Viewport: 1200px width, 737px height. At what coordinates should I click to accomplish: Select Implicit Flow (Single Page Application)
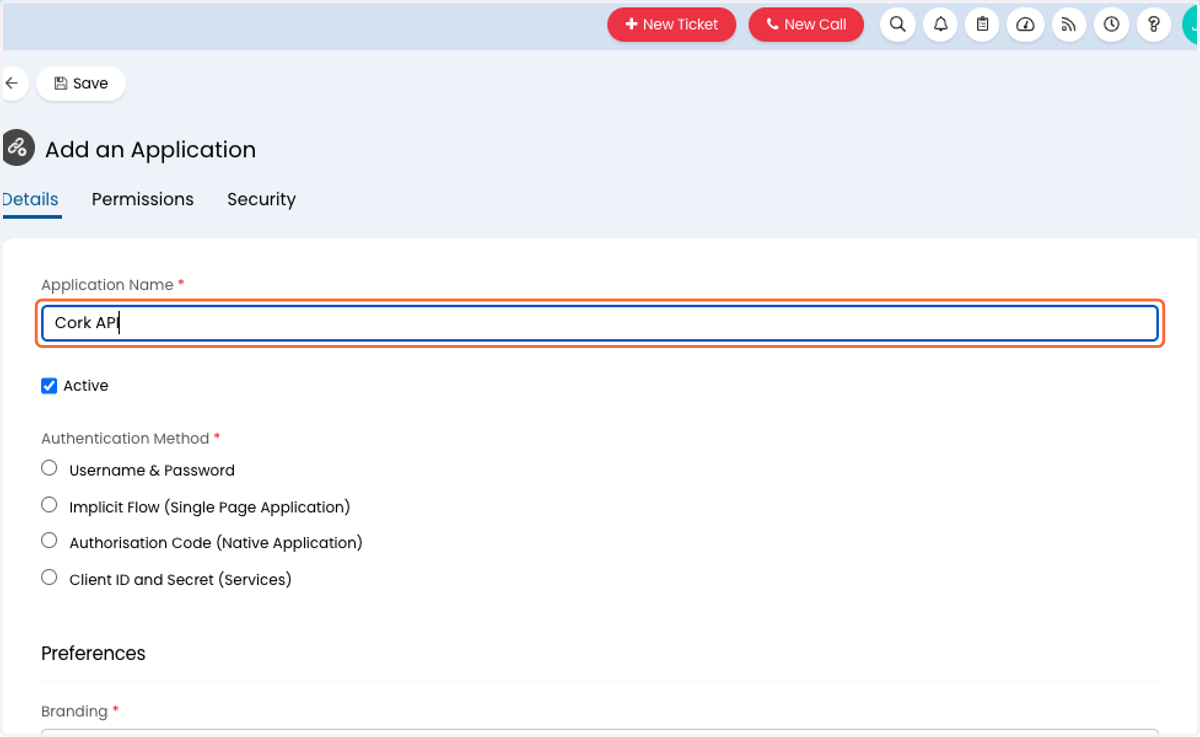point(49,504)
